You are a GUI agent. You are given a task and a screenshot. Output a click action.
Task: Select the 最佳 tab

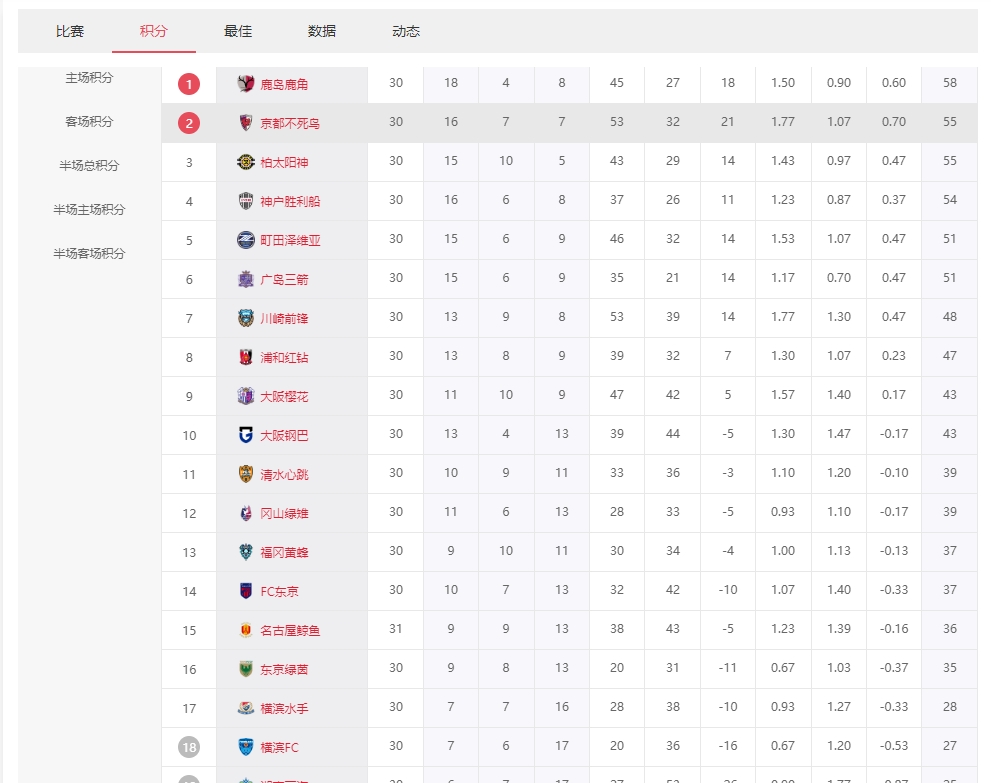coord(238,31)
